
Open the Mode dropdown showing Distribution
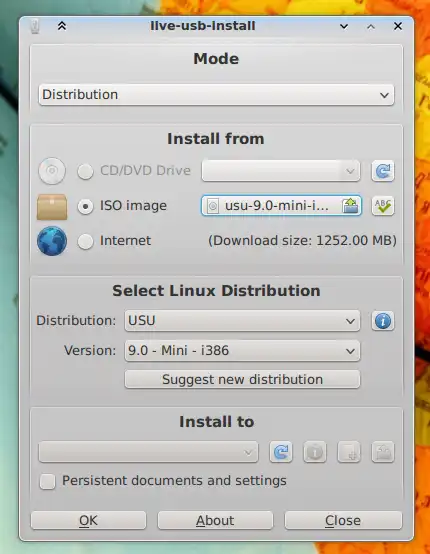pyautogui.click(x=216, y=95)
